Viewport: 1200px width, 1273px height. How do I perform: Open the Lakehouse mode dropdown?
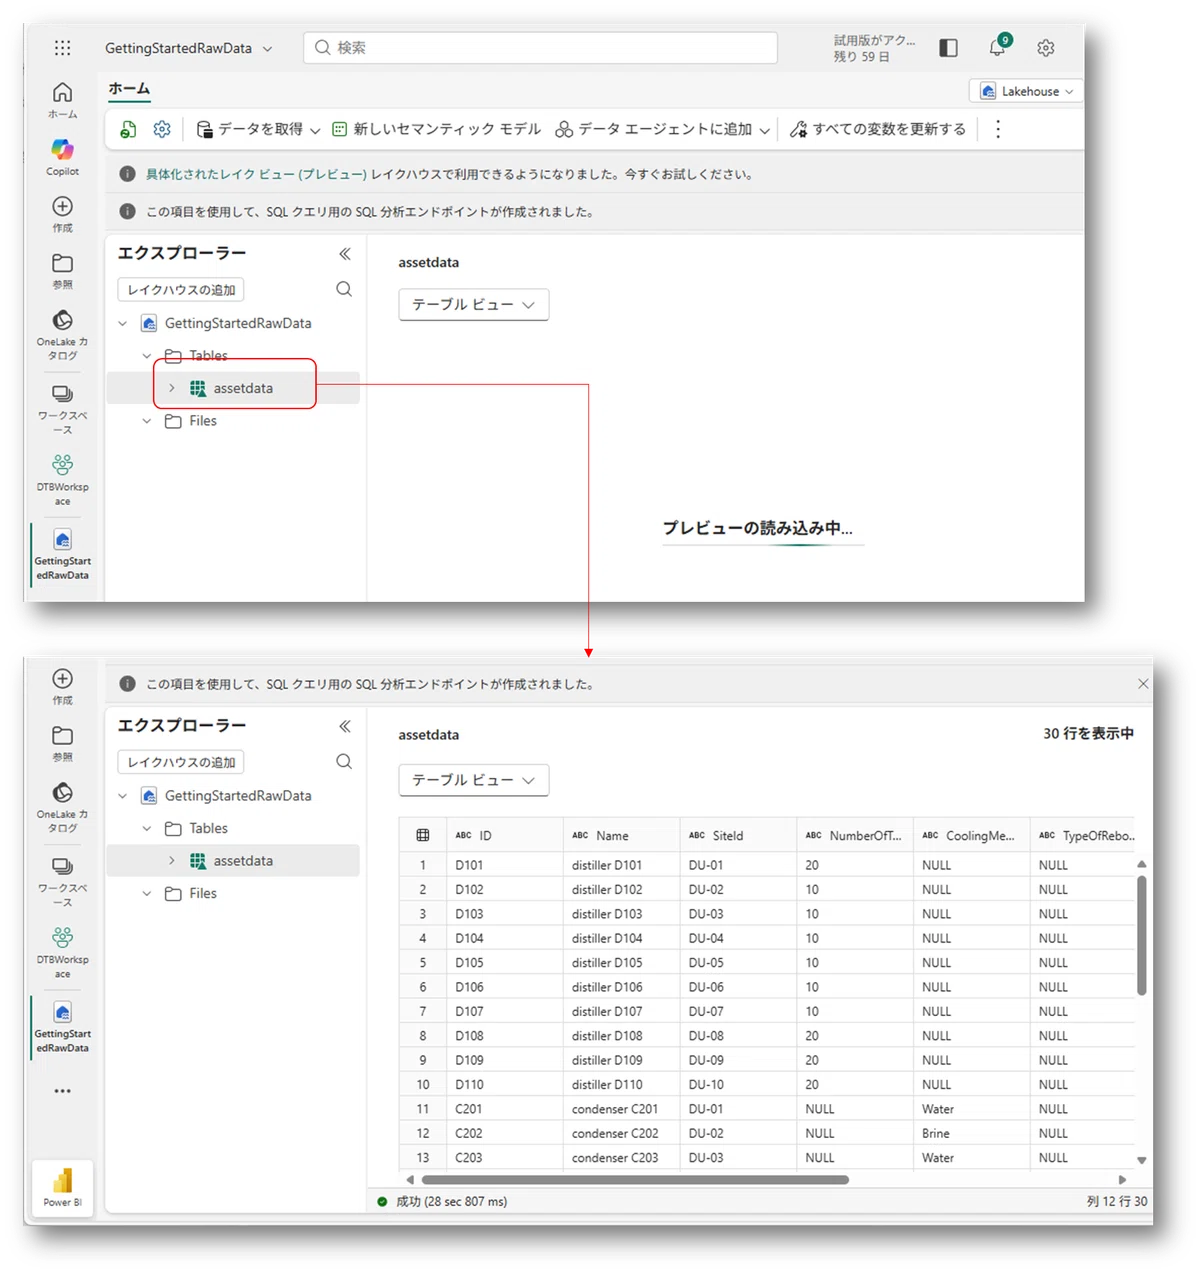(x=1026, y=91)
